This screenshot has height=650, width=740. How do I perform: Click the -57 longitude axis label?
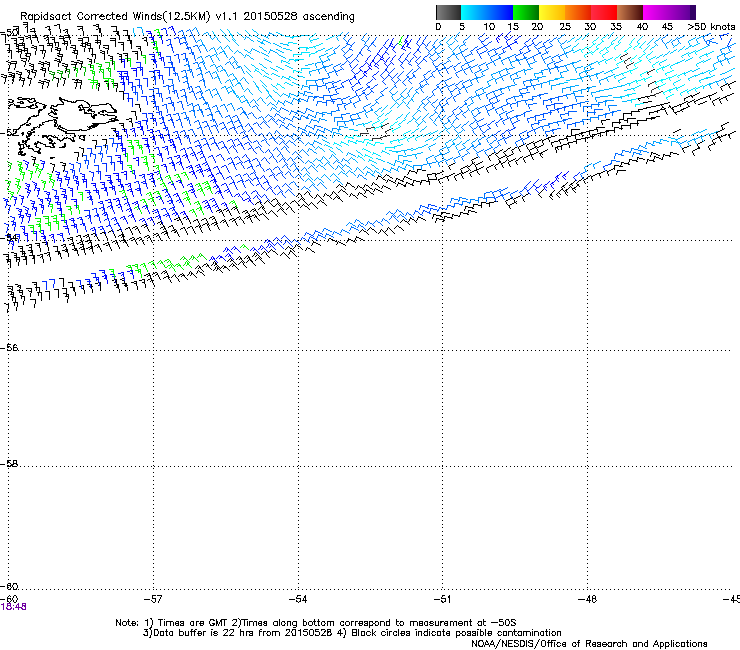pyautogui.click(x=152, y=599)
